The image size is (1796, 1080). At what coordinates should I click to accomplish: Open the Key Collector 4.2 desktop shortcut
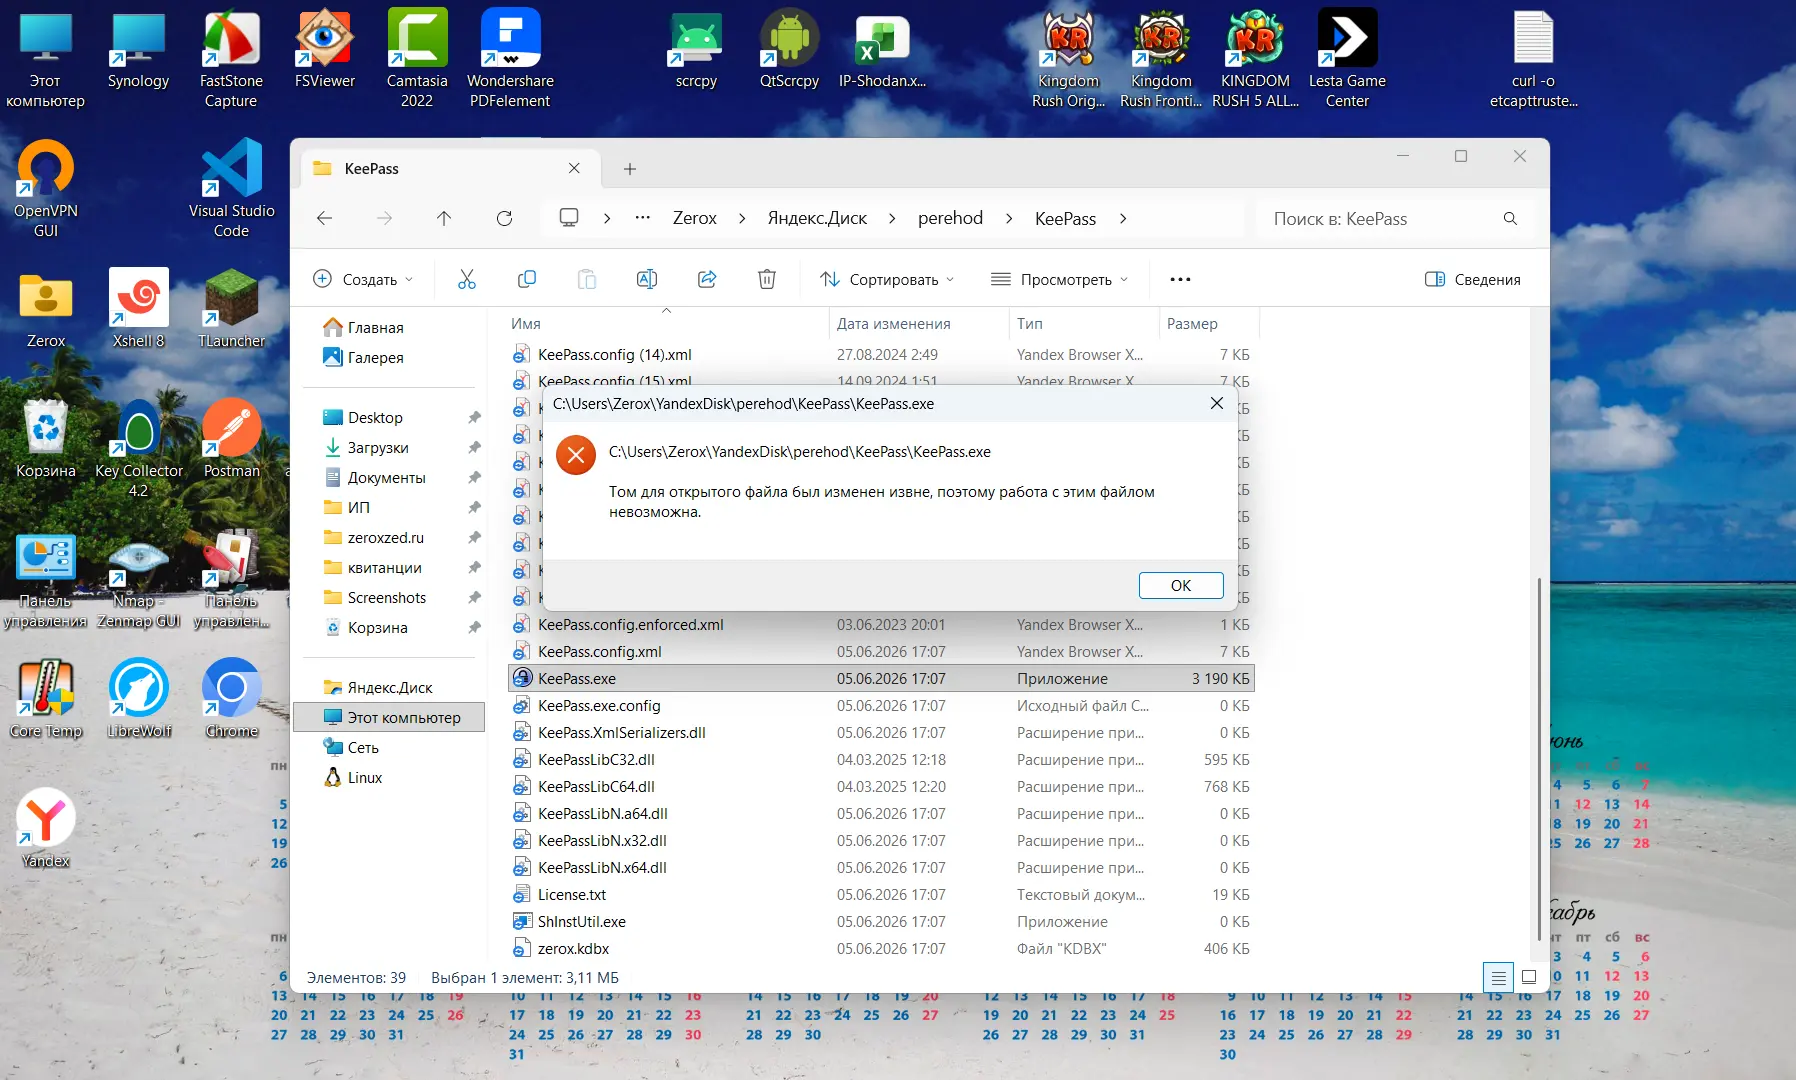point(139,449)
